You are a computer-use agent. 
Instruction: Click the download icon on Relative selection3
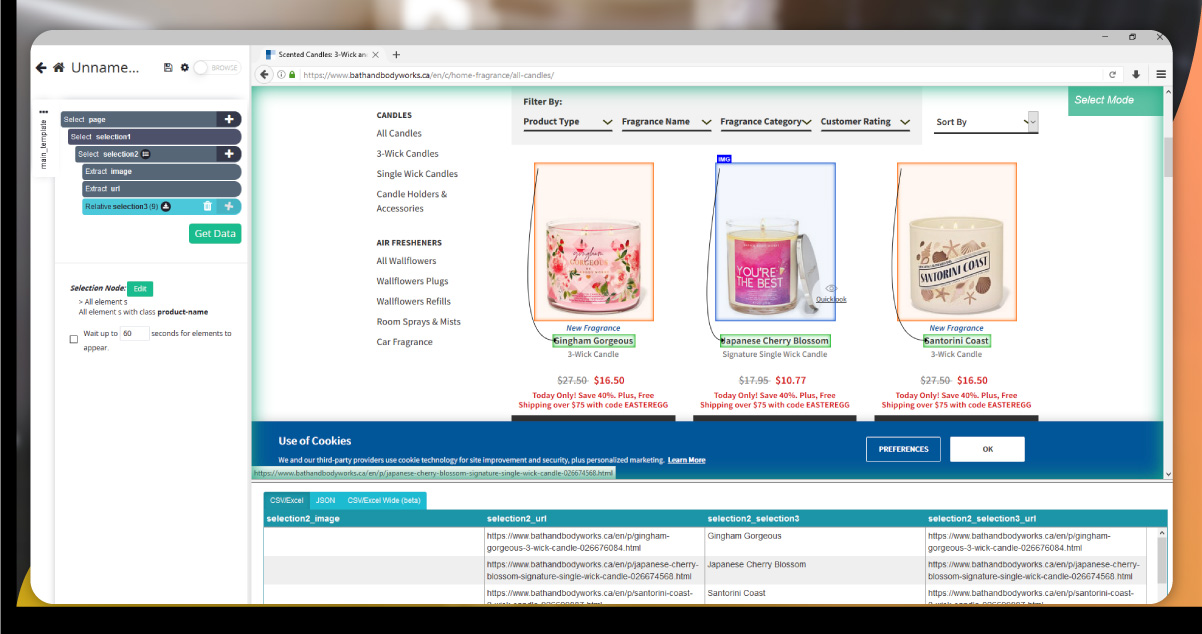coord(166,206)
